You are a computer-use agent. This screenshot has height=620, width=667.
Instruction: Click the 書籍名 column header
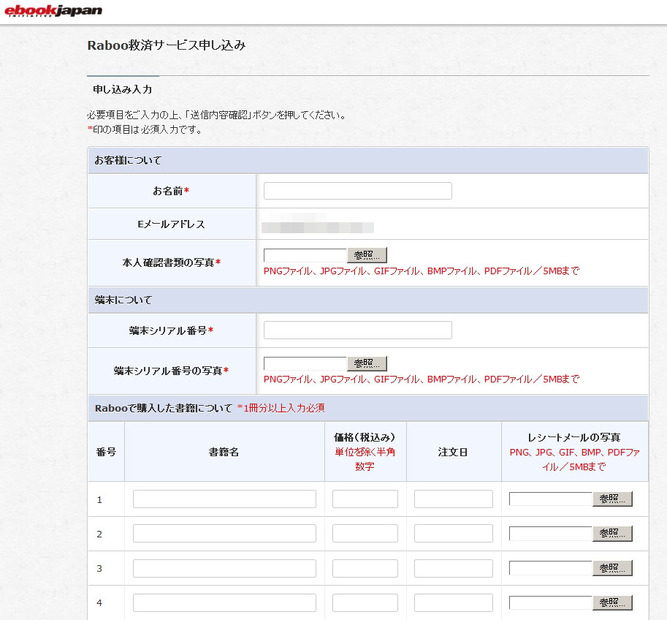(224, 452)
